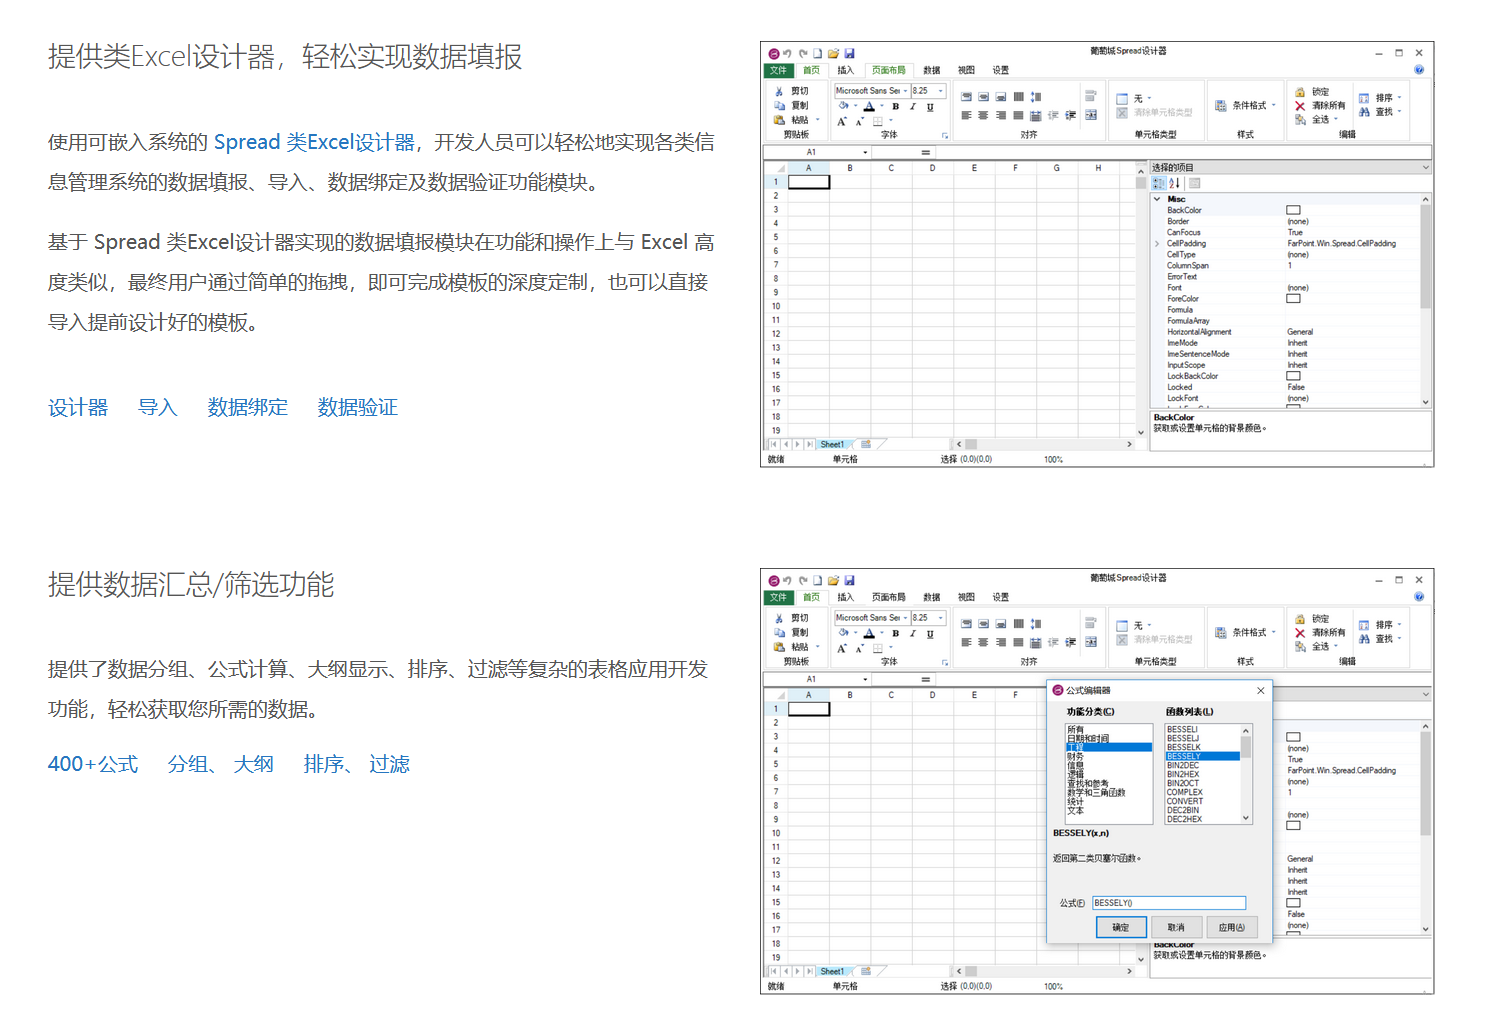Click 取消 button in formula editor dialog
This screenshot has height=1022, width=1504.
pyautogui.click(x=1176, y=927)
